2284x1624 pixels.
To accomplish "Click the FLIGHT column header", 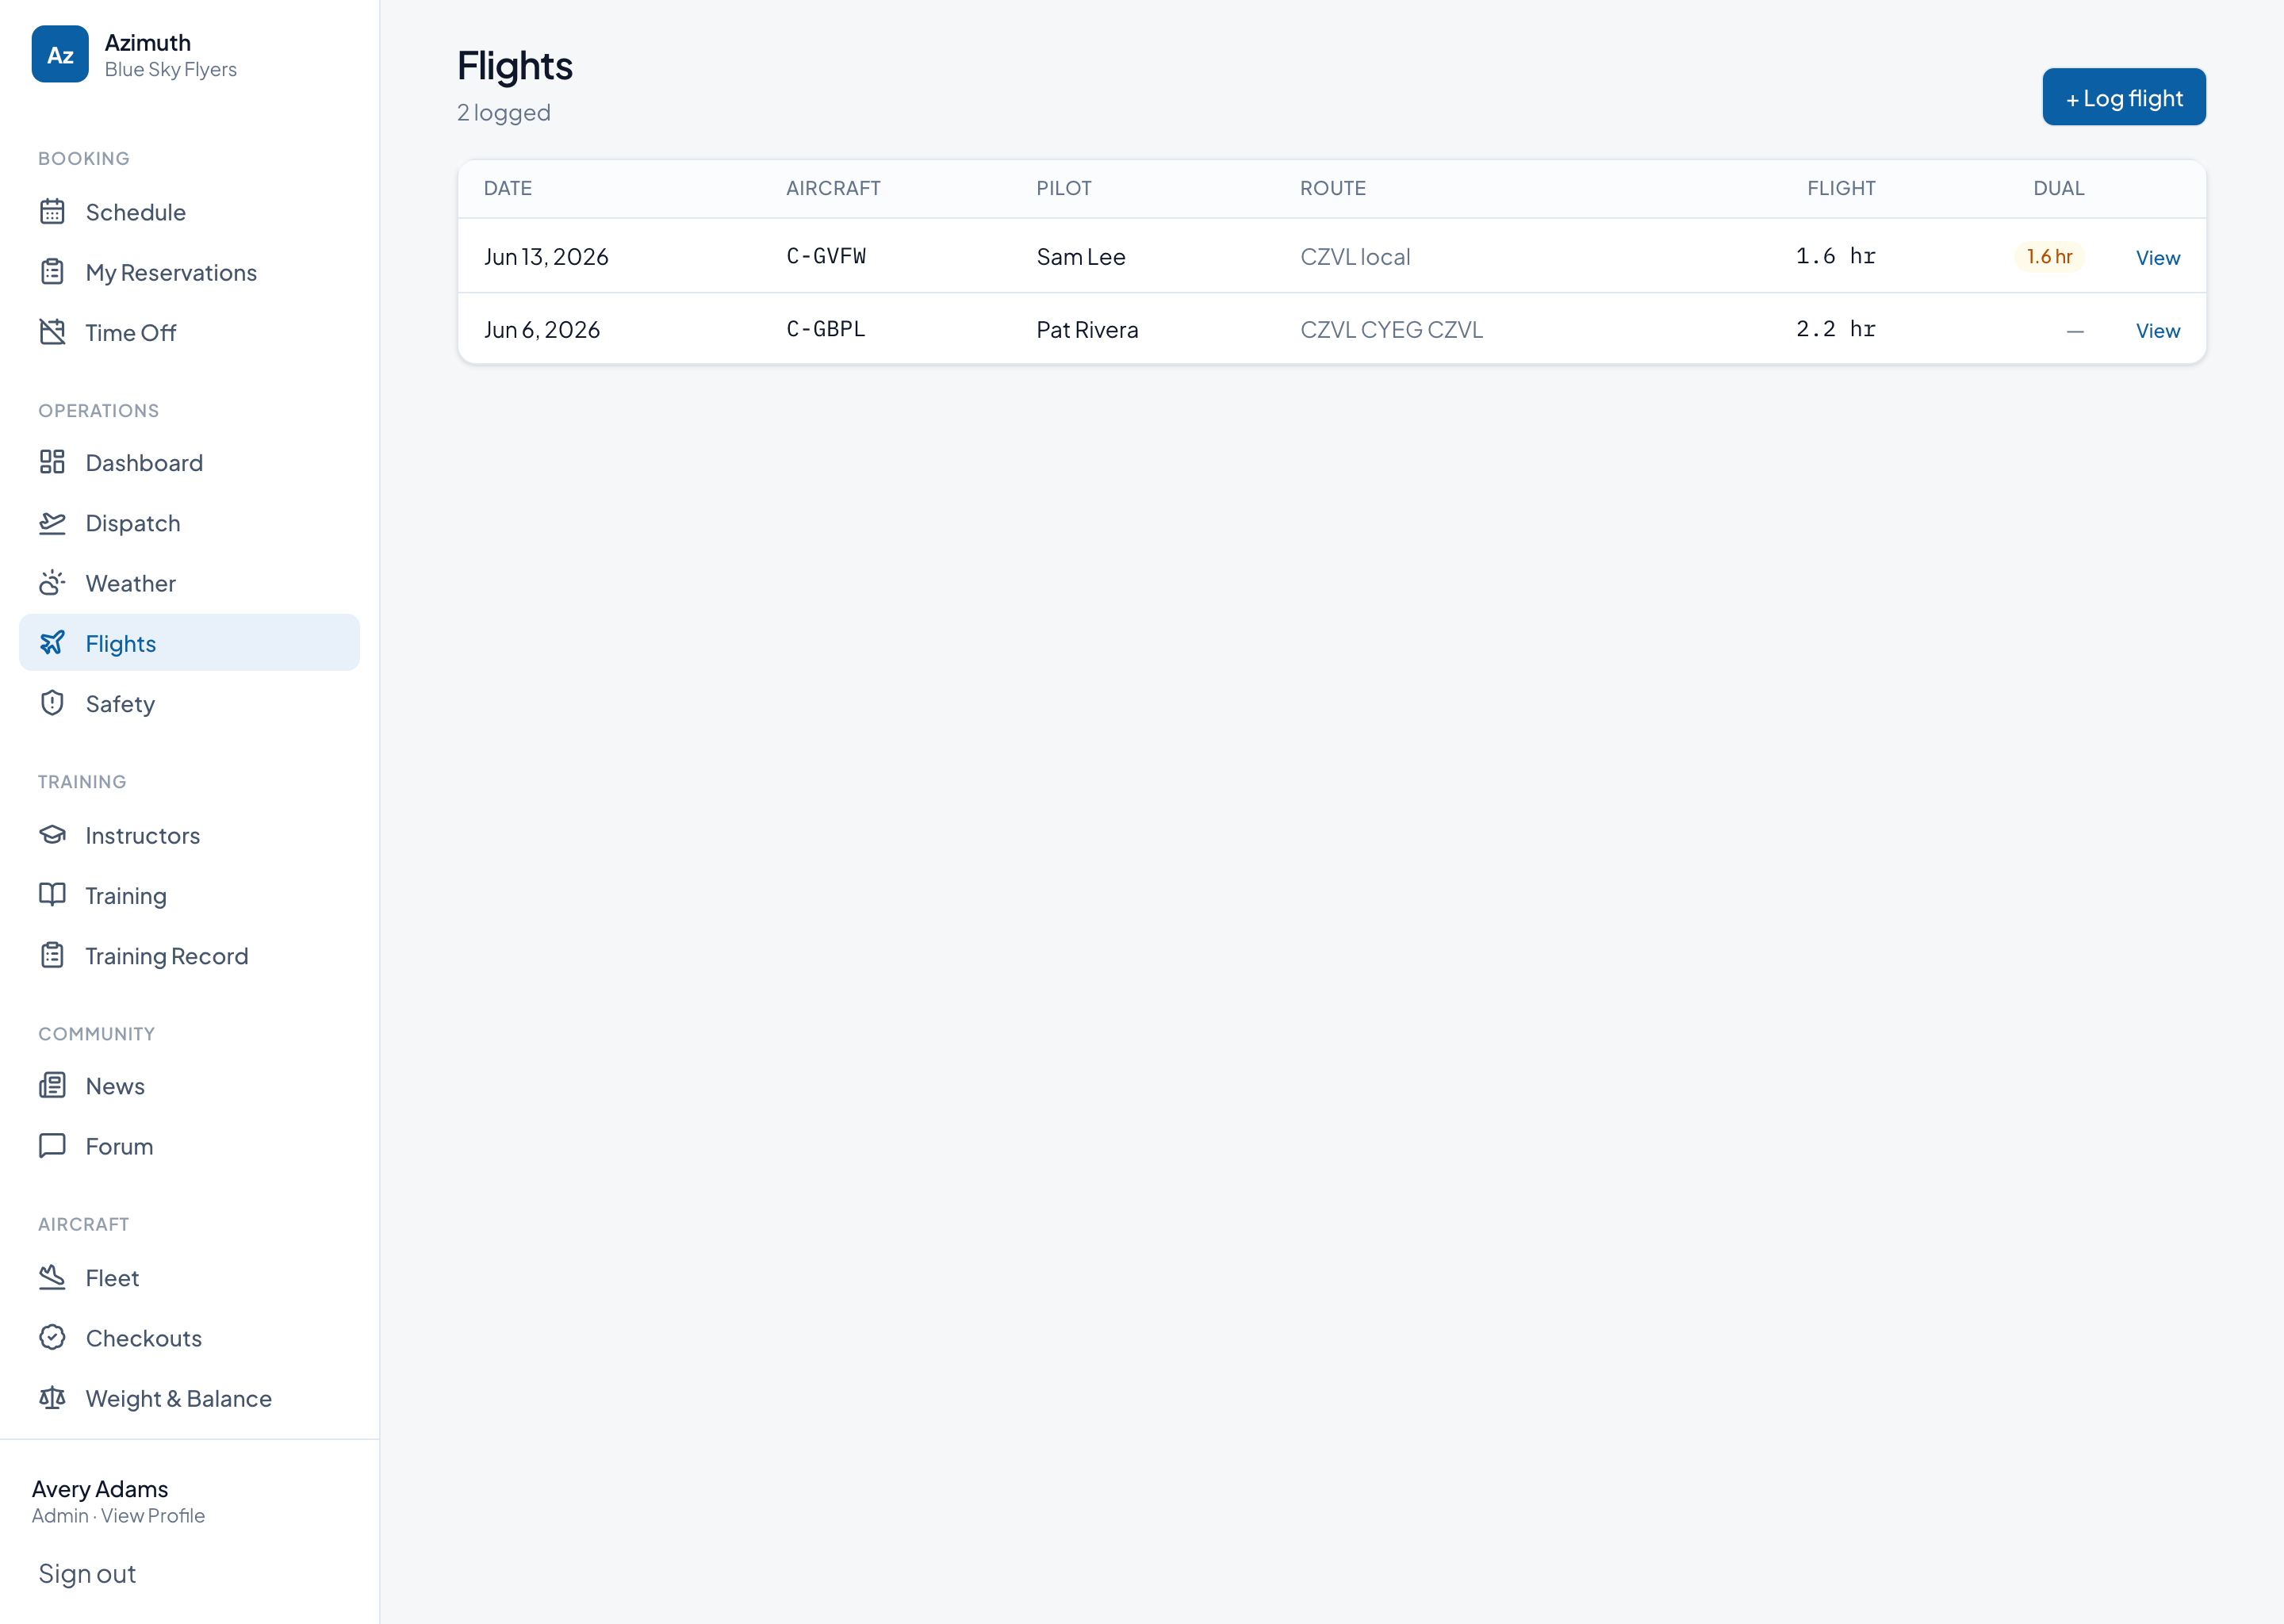I will click(1841, 188).
